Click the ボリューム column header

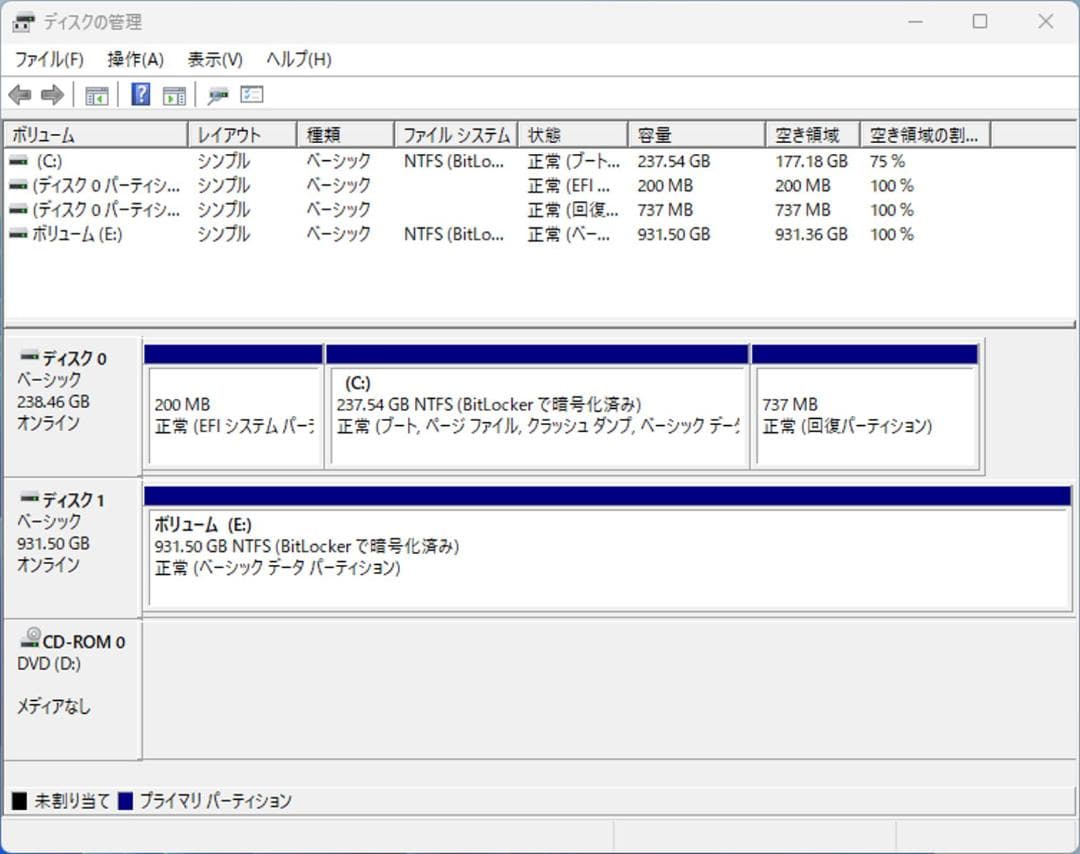[95, 133]
